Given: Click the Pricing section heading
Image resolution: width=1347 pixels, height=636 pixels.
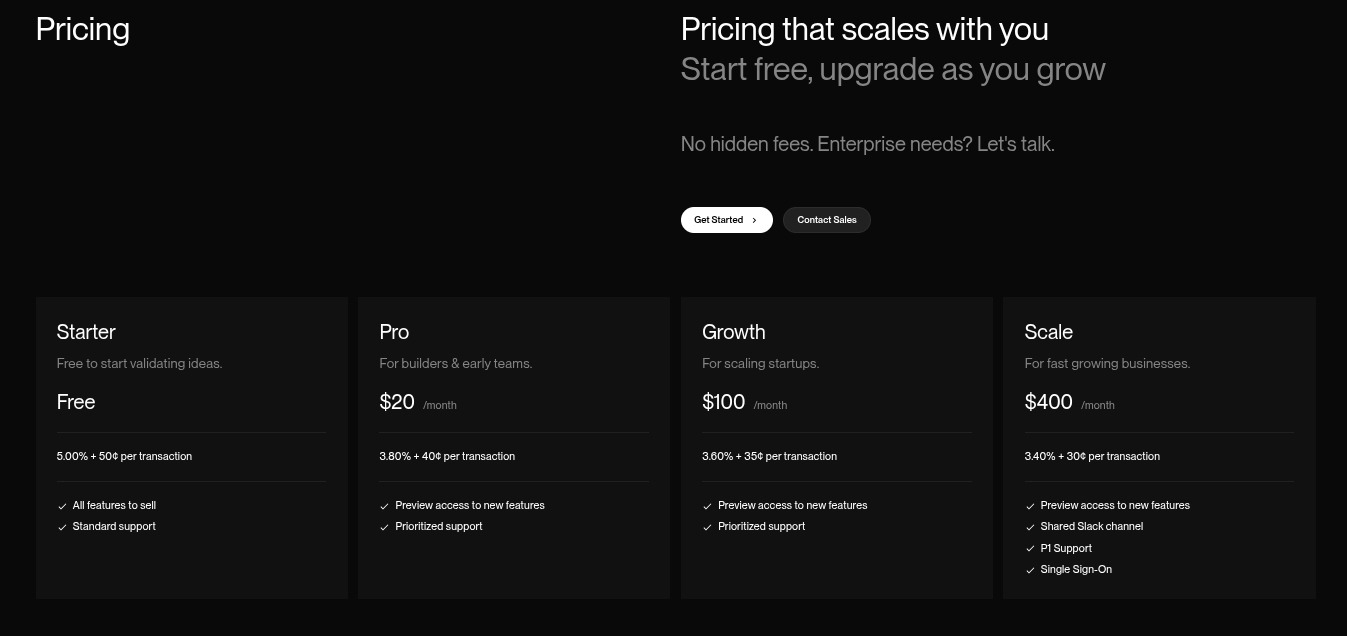Looking at the screenshot, I should pos(83,29).
